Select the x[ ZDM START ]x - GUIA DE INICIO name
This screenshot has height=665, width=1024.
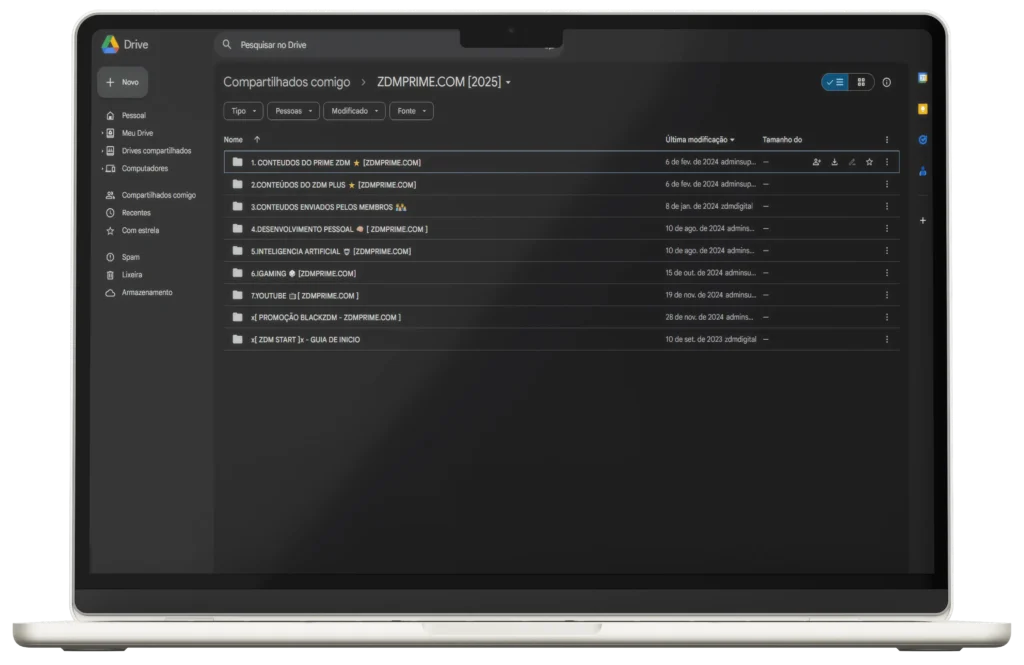click(x=305, y=340)
